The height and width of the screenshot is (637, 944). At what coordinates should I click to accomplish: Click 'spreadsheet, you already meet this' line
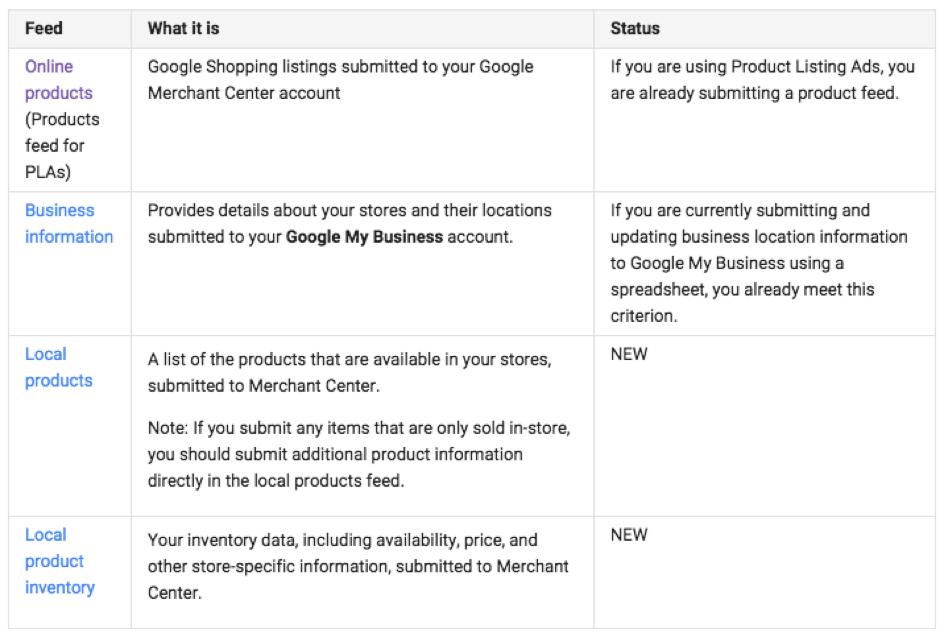(x=742, y=290)
